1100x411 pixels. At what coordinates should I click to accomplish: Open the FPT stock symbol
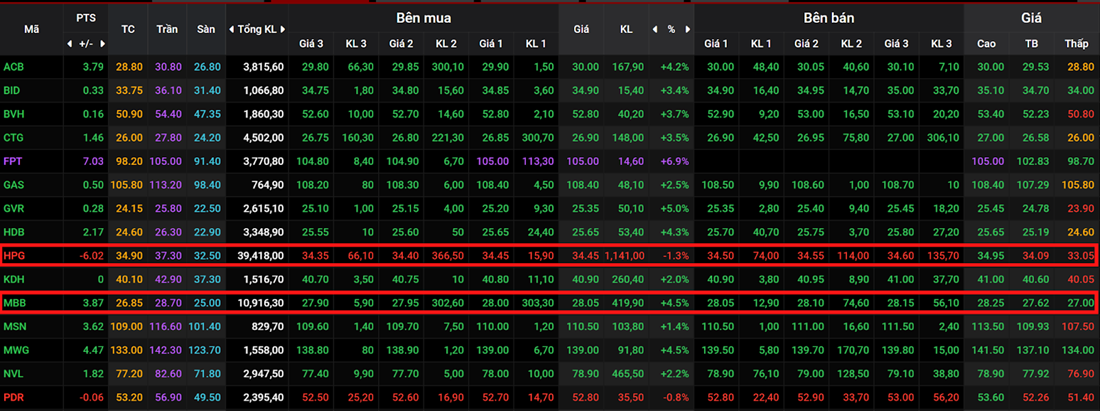[13, 160]
